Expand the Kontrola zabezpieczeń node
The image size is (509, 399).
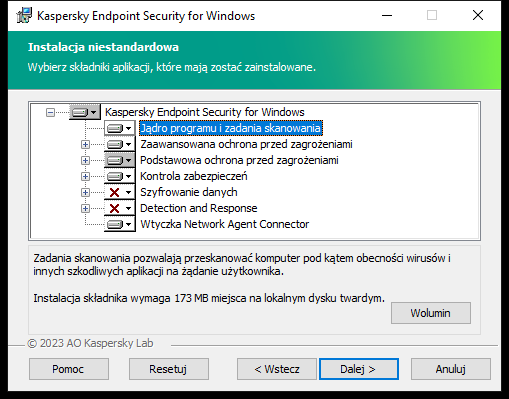(85, 176)
